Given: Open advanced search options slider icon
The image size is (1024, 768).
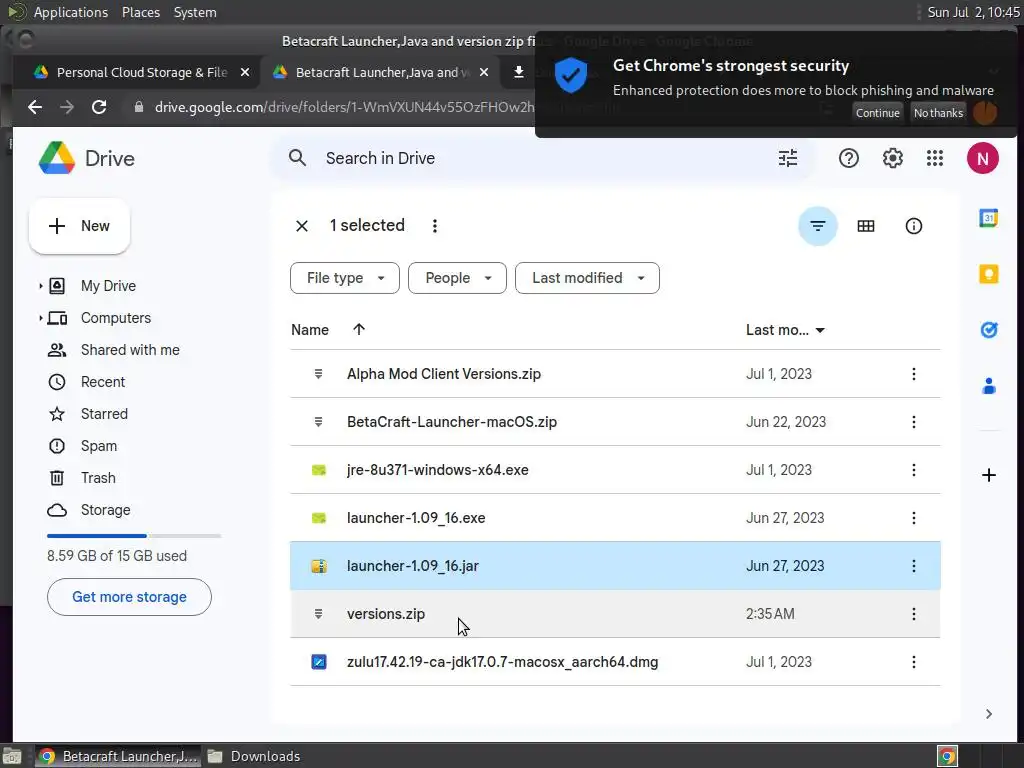Looking at the screenshot, I should point(788,158).
